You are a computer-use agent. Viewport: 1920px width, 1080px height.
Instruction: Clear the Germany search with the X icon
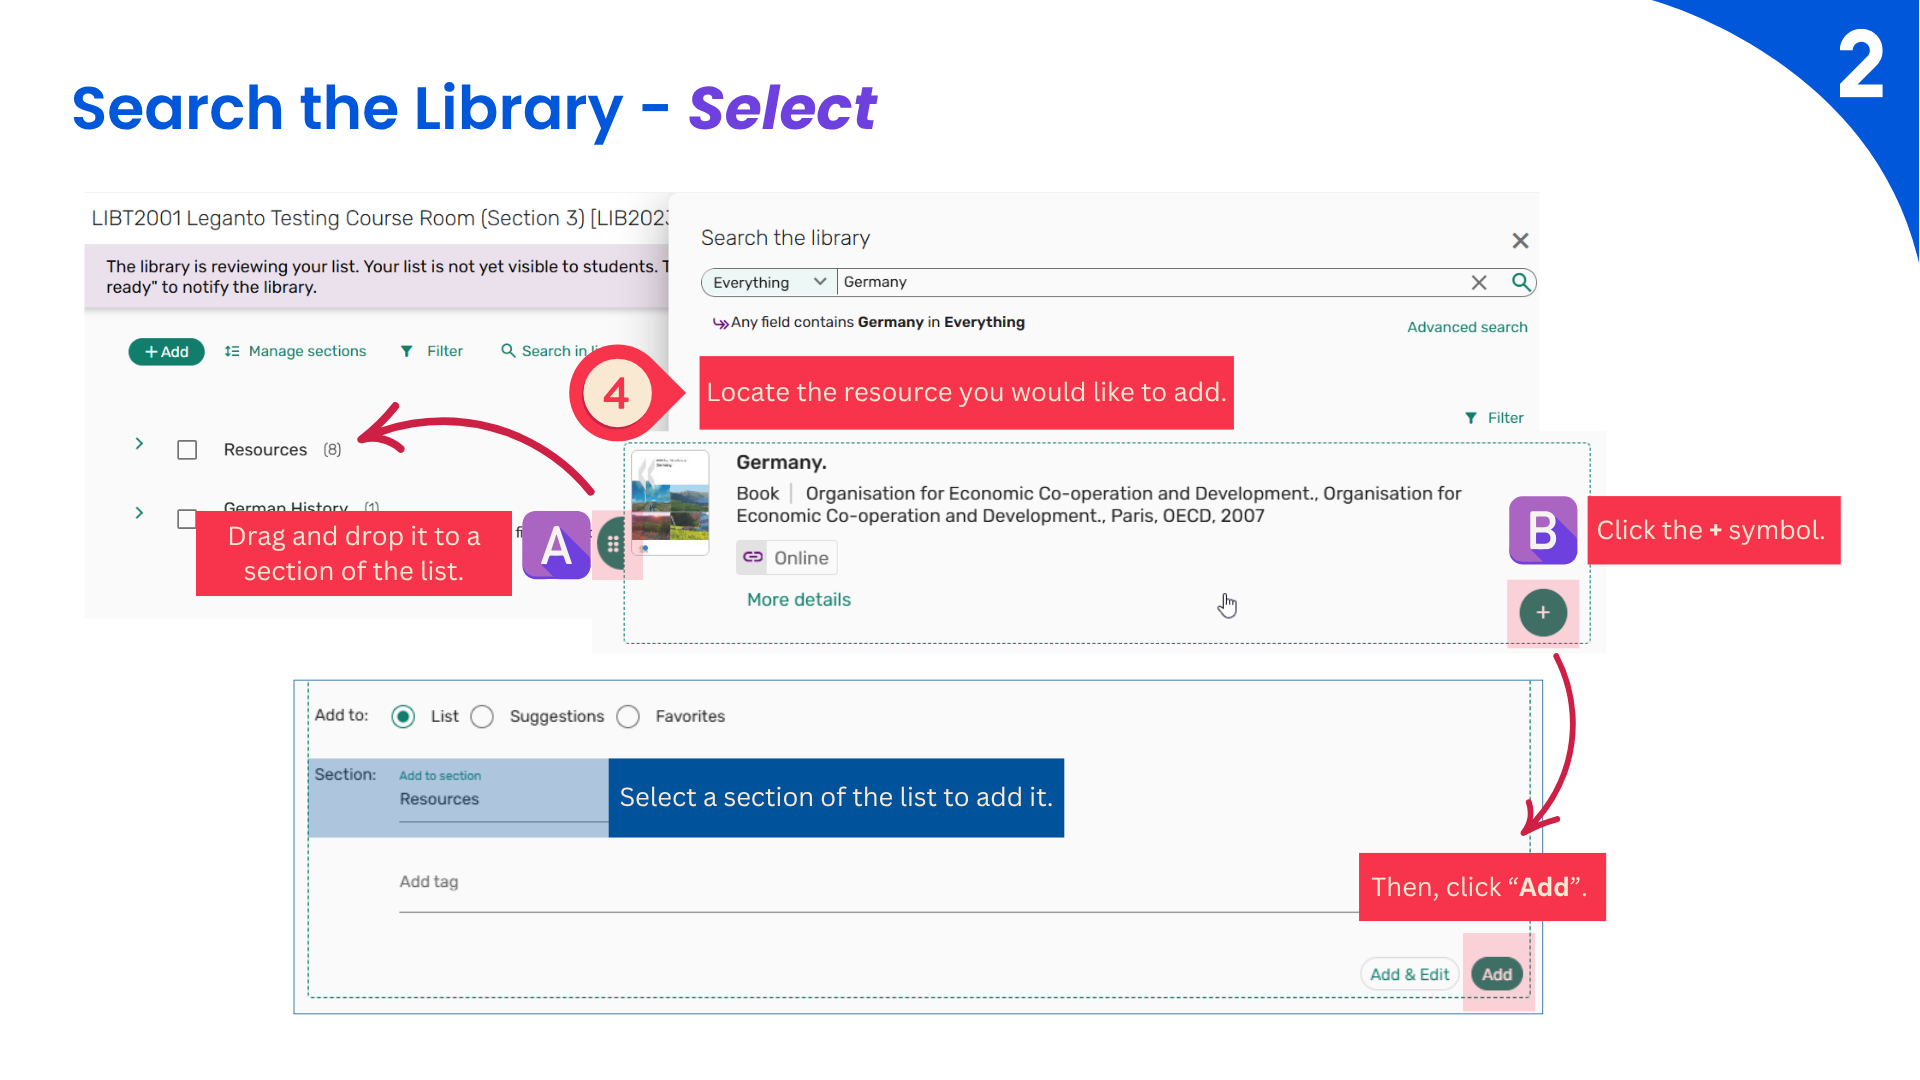point(1479,282)
